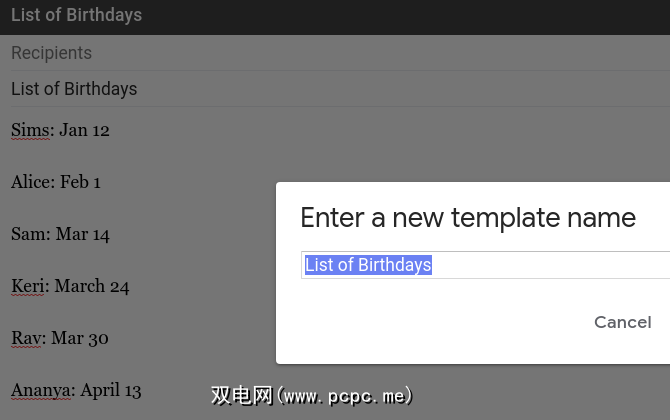The image size is (670, 420).
Task: Click the name Alice in the message body
Action: 30,182
